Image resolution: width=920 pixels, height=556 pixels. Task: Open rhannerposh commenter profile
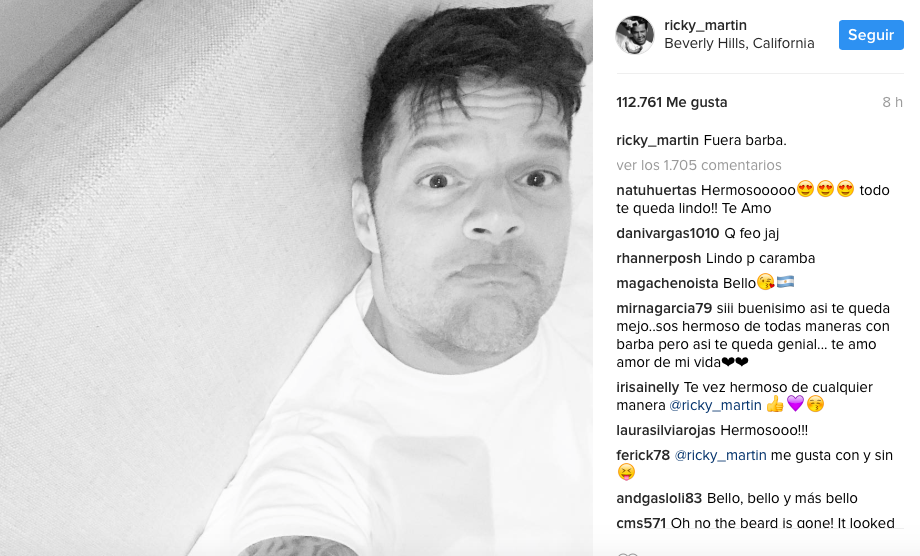coord(658,259)
